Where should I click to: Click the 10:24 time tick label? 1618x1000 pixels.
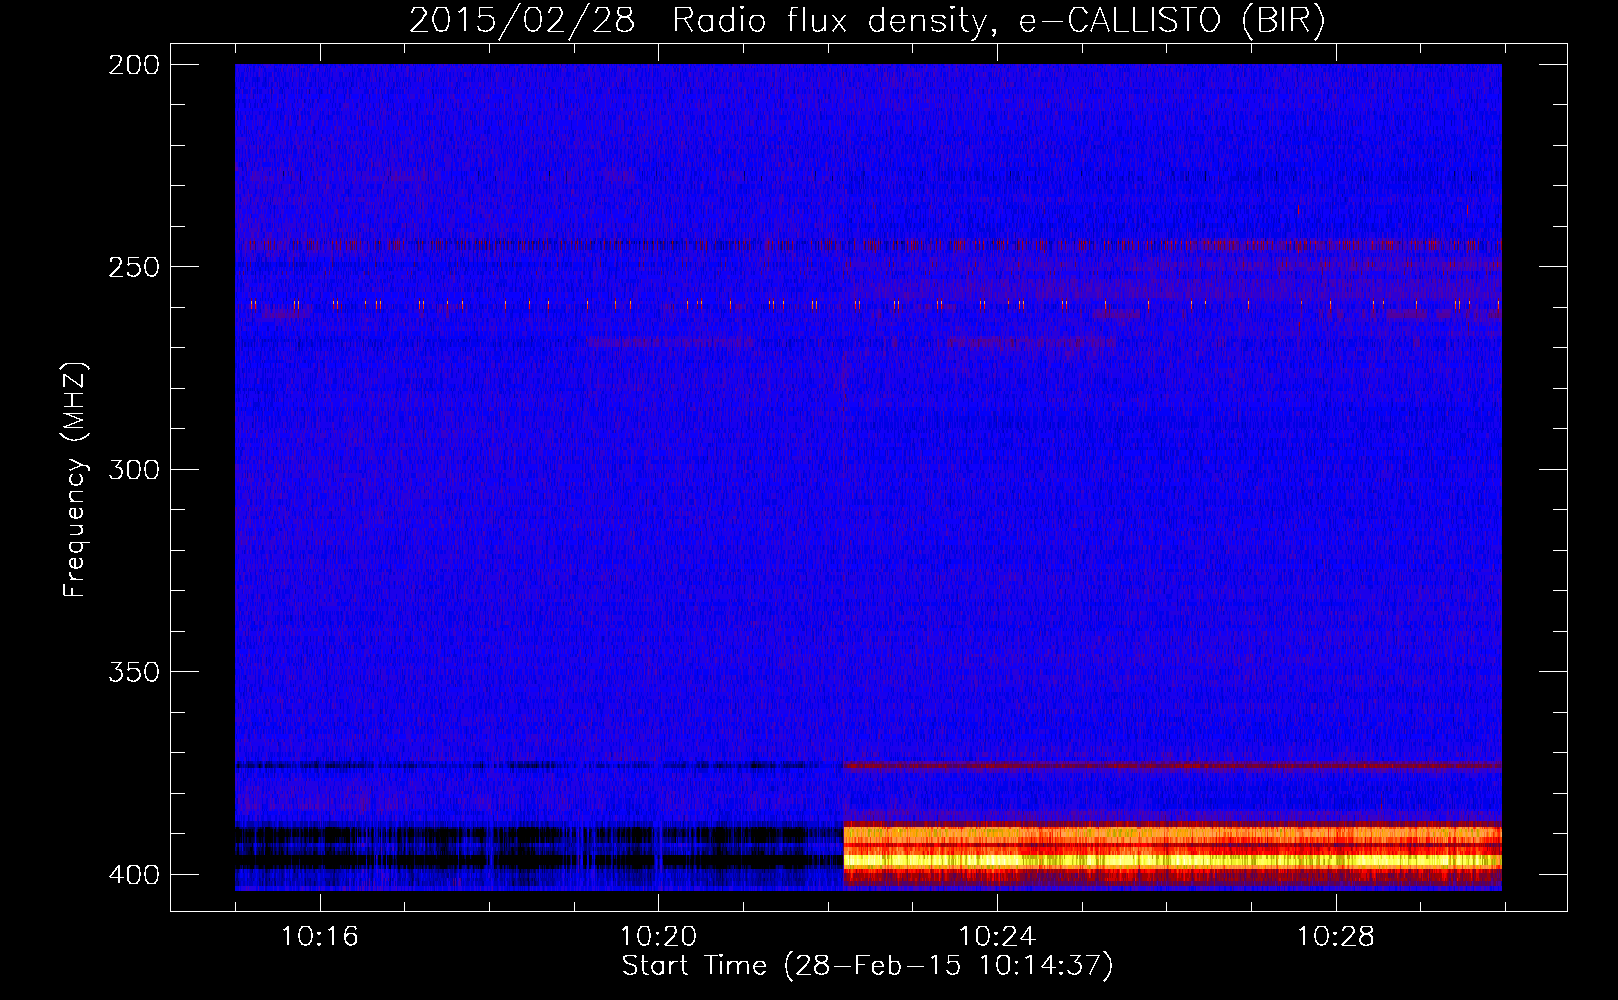997,936
